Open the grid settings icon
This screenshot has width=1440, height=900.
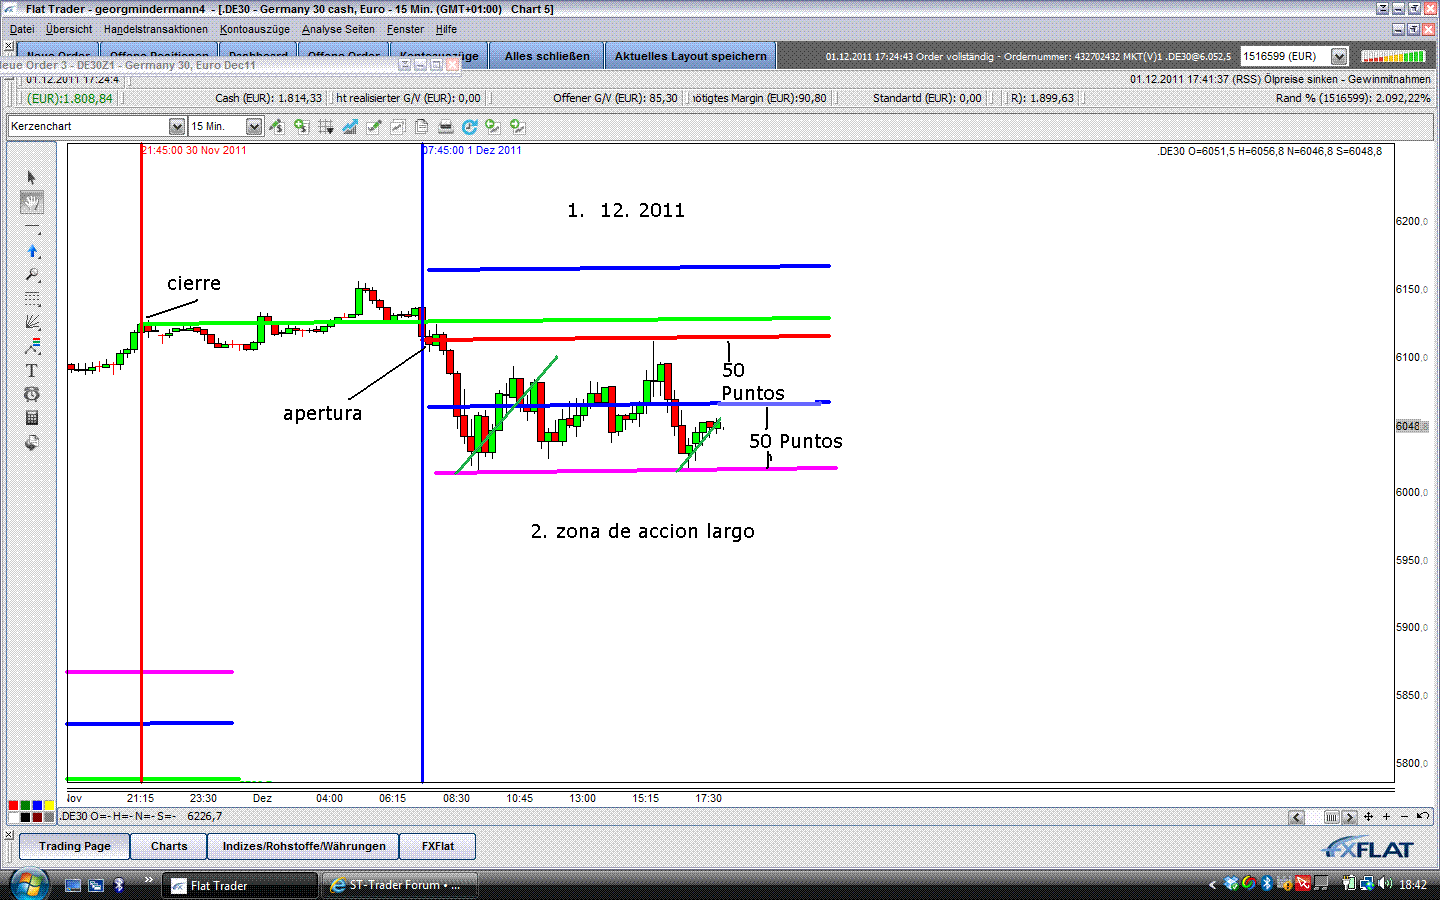(326, 126)
